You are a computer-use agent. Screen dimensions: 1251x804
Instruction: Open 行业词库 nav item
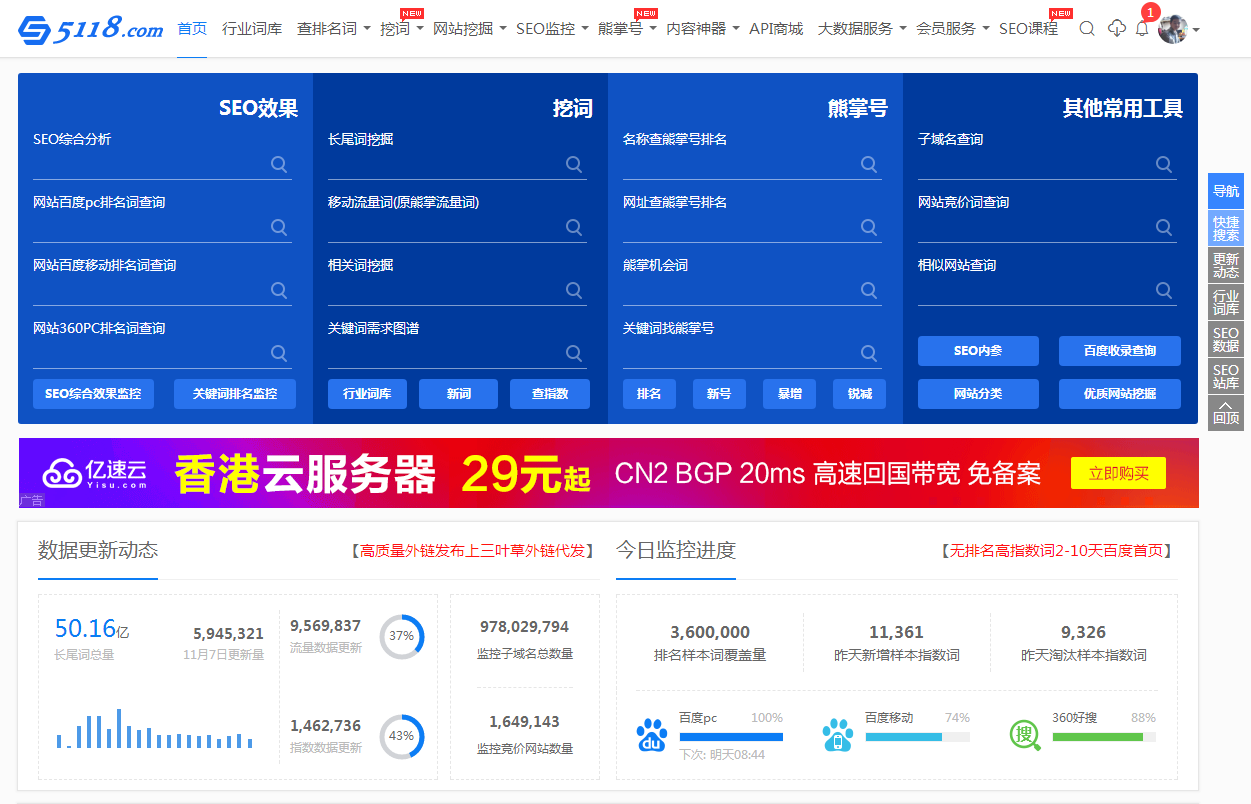[252, 29]
